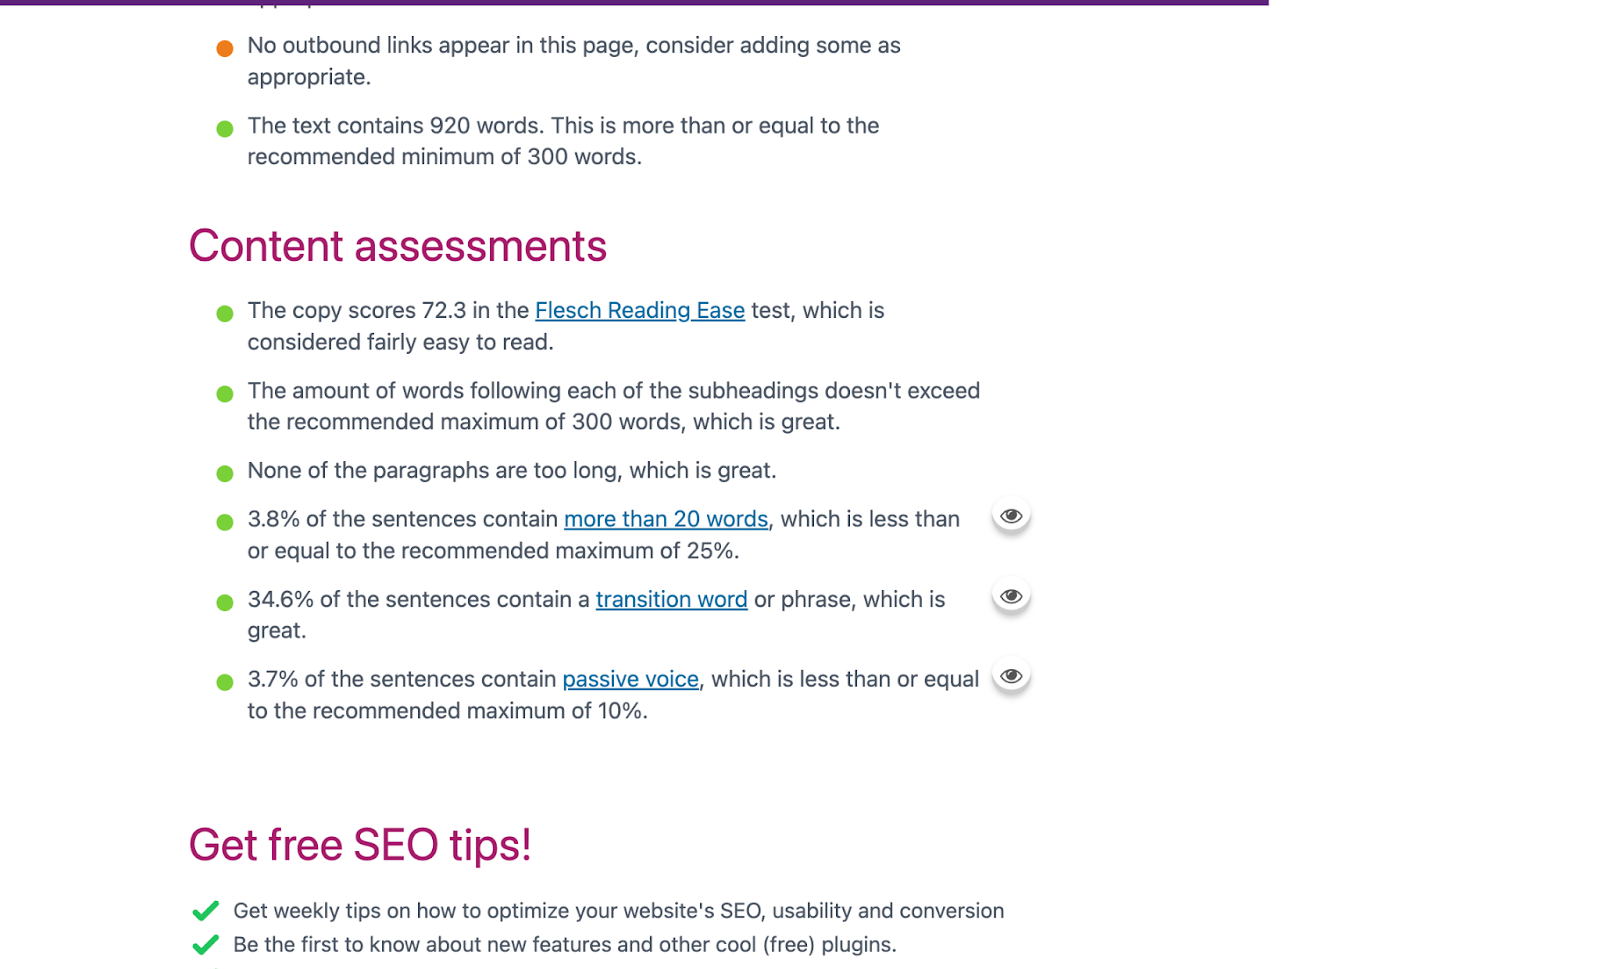Click the 'Content assessments' heading

398,246
